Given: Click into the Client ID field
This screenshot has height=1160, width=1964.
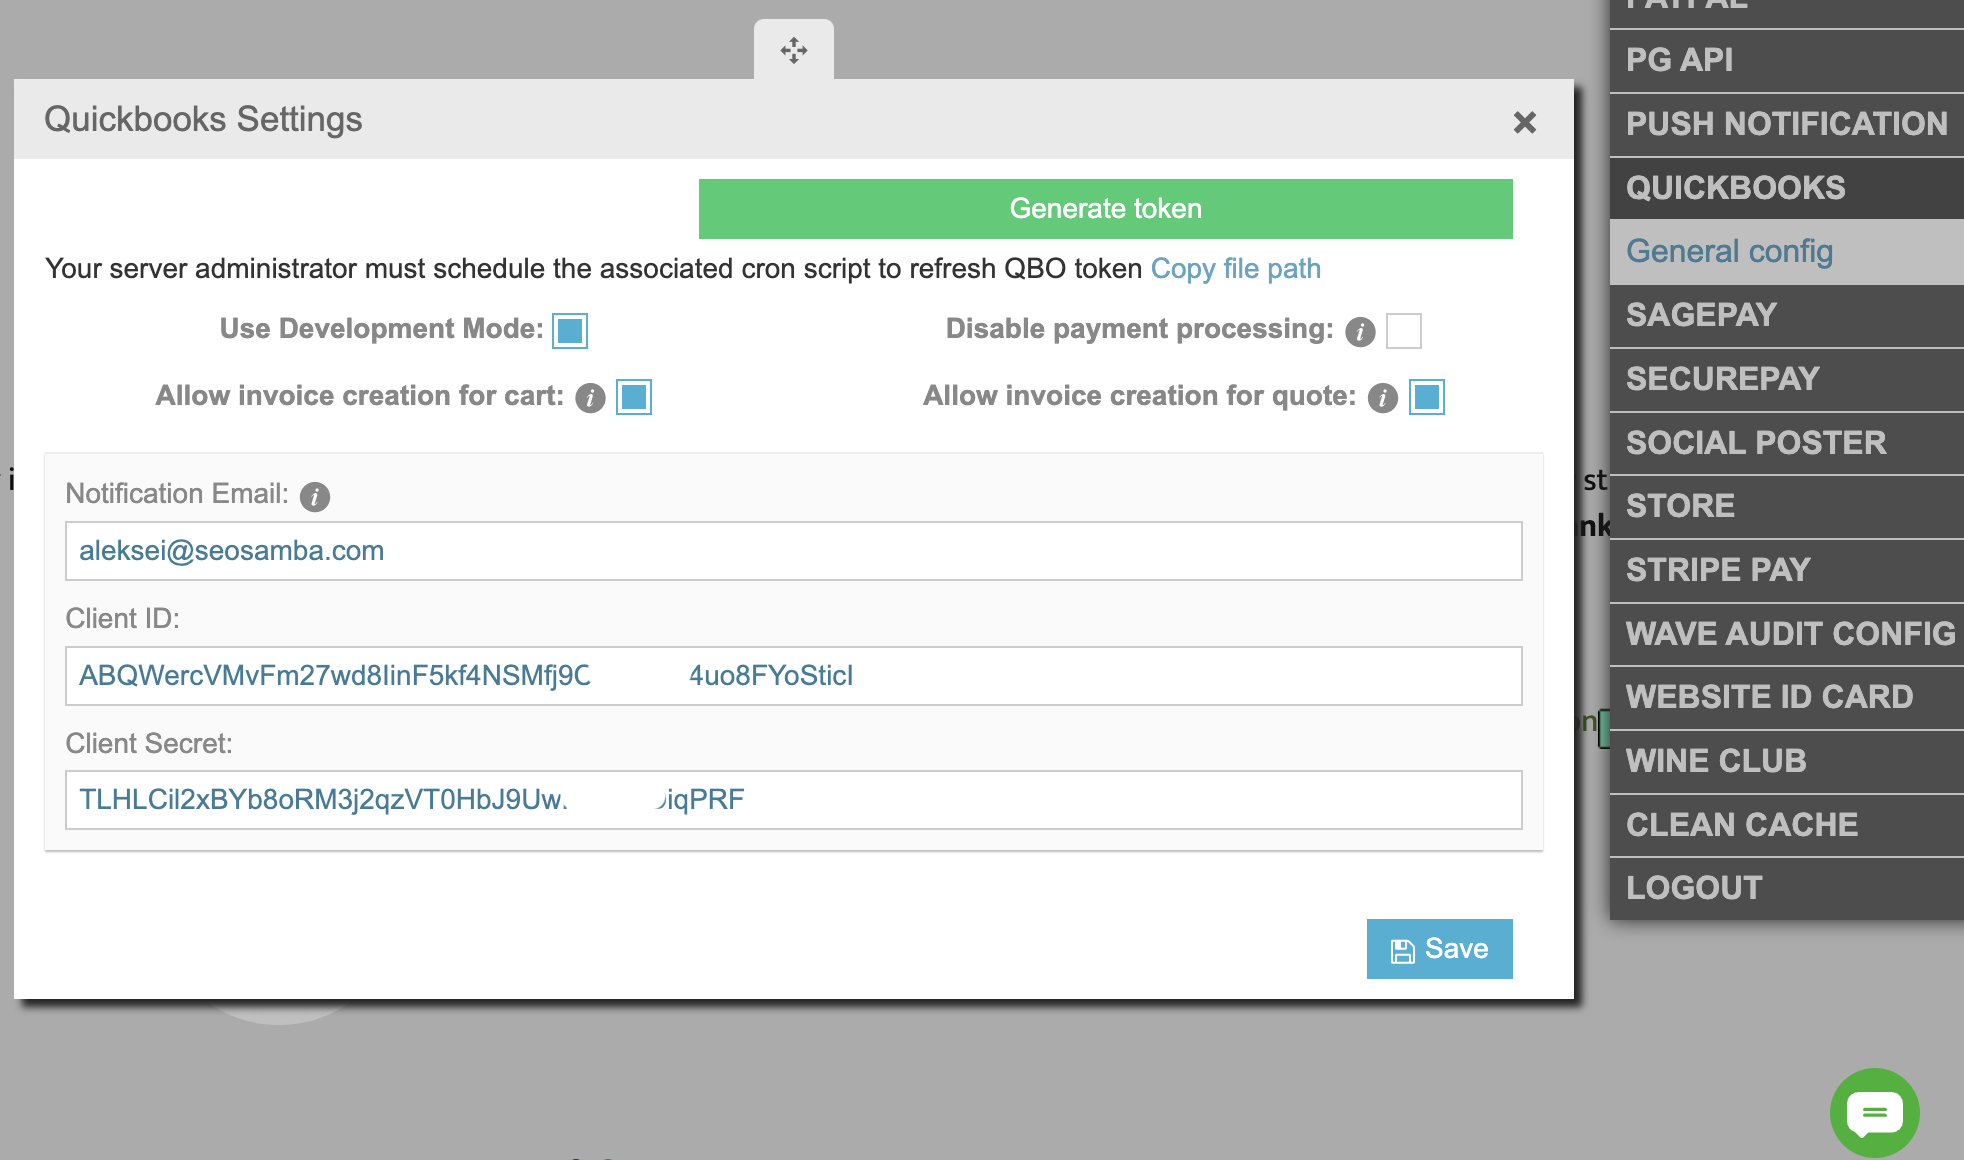Looking at the screenshot, I should (x=794, y=676).
